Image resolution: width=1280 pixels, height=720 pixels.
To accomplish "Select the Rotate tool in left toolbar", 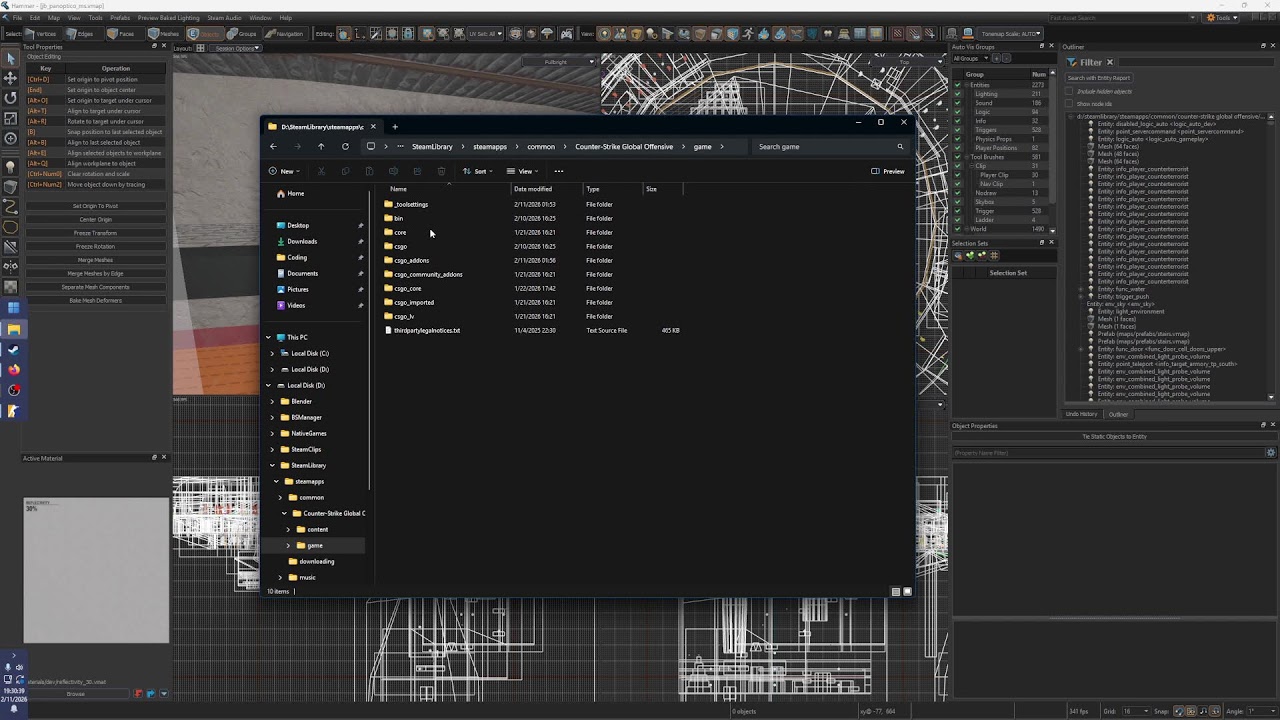I will coord(11,98).
